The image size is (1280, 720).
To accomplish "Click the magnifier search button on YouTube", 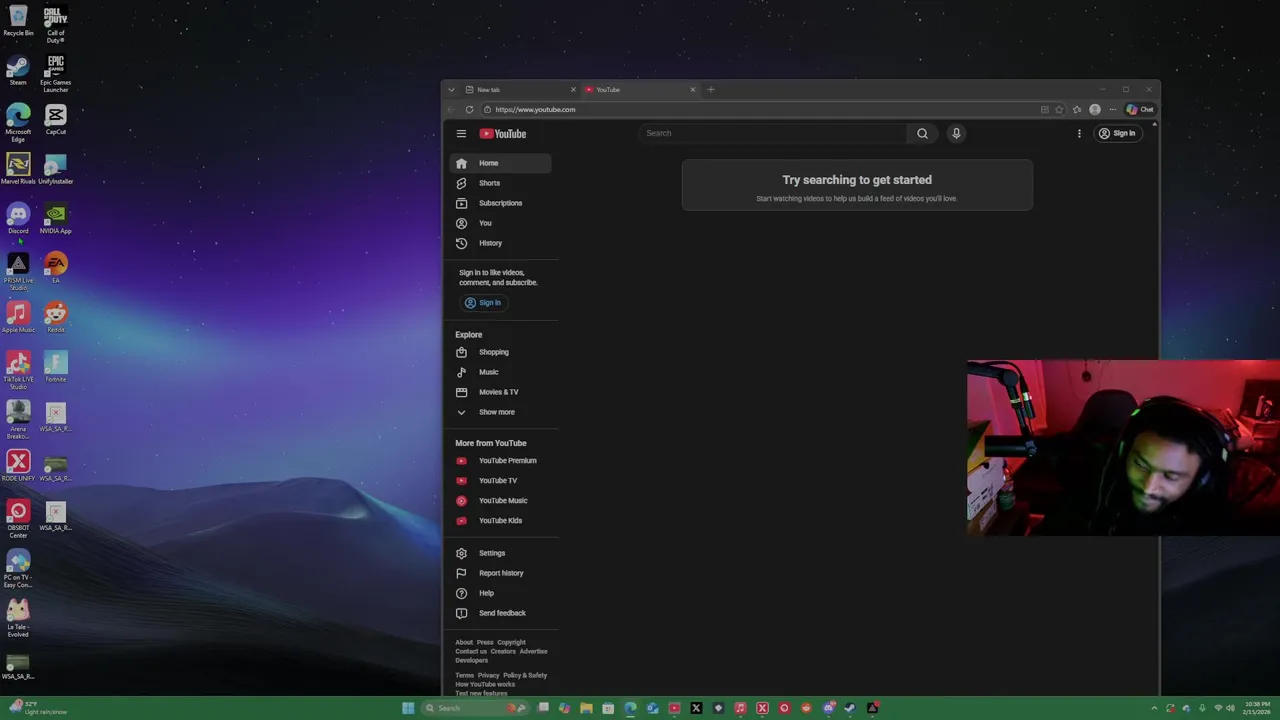I will click(922, 133).
